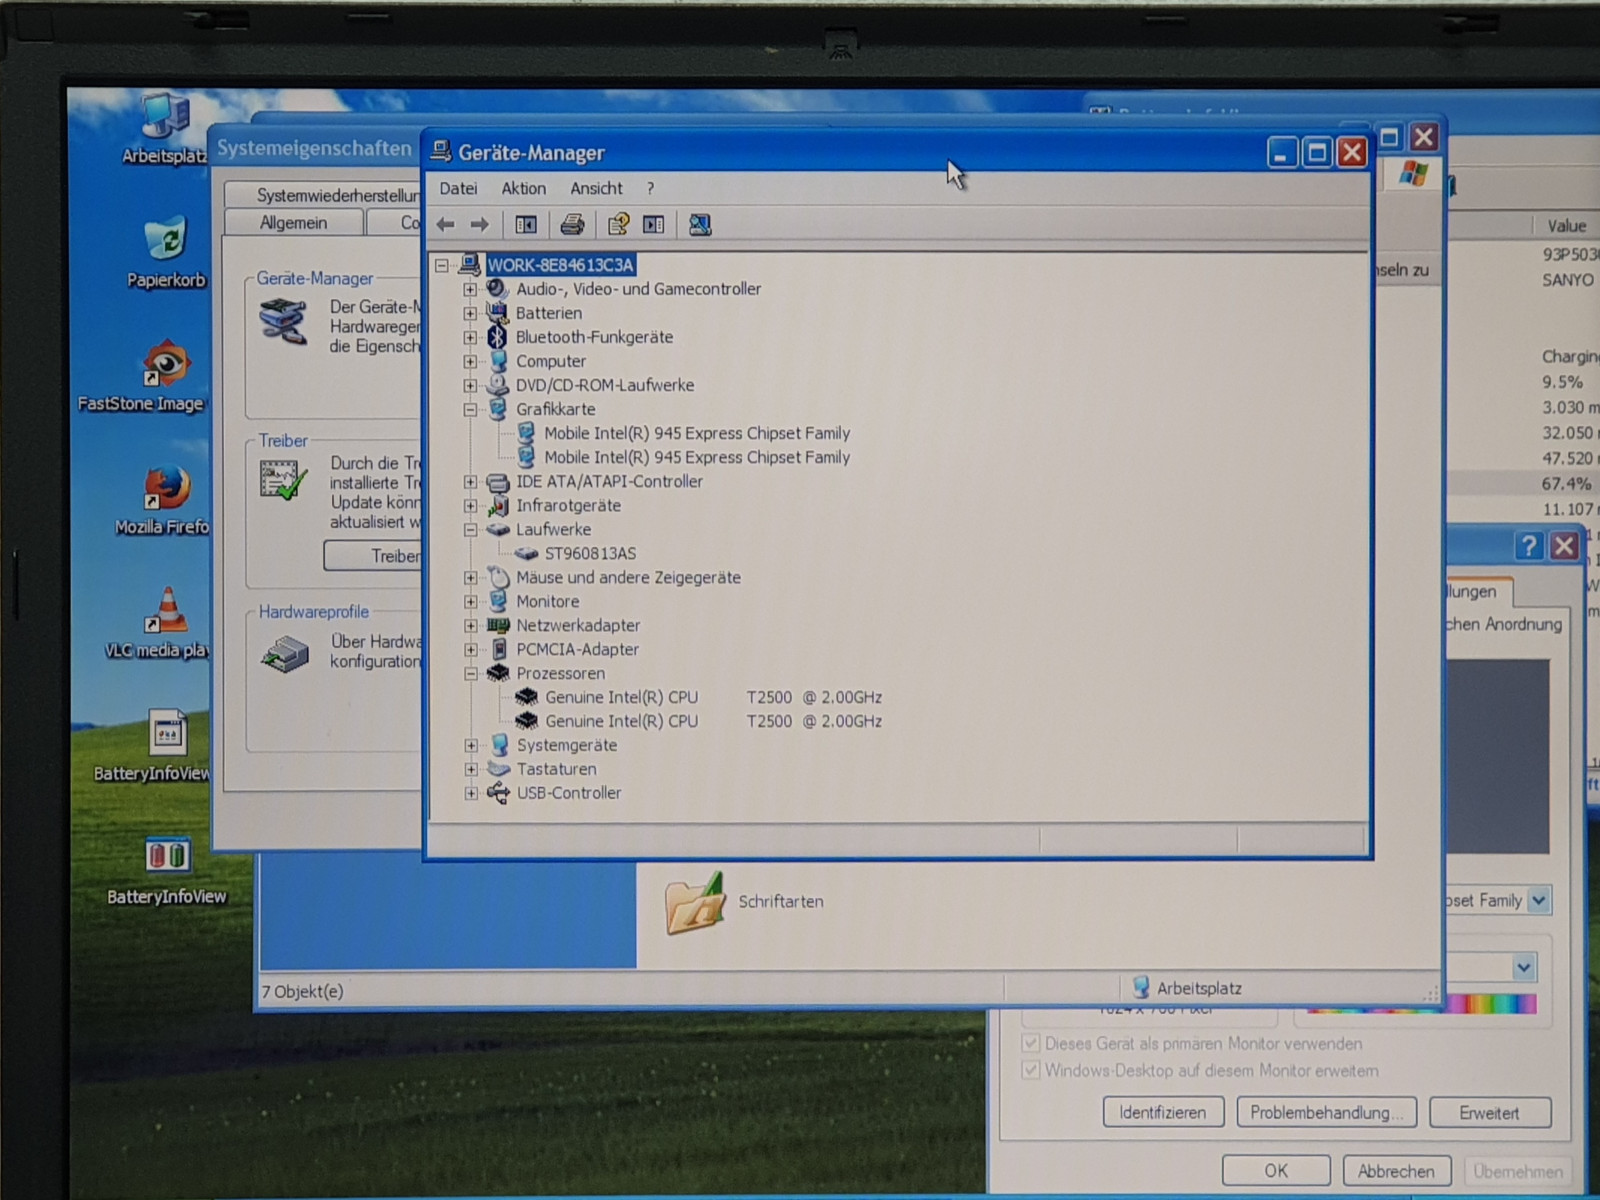This screenshot has height=1200, width=1600.
Task: Click the color quality spectrum bar
Action: pyautogui.click(x=1420, y=1005)
